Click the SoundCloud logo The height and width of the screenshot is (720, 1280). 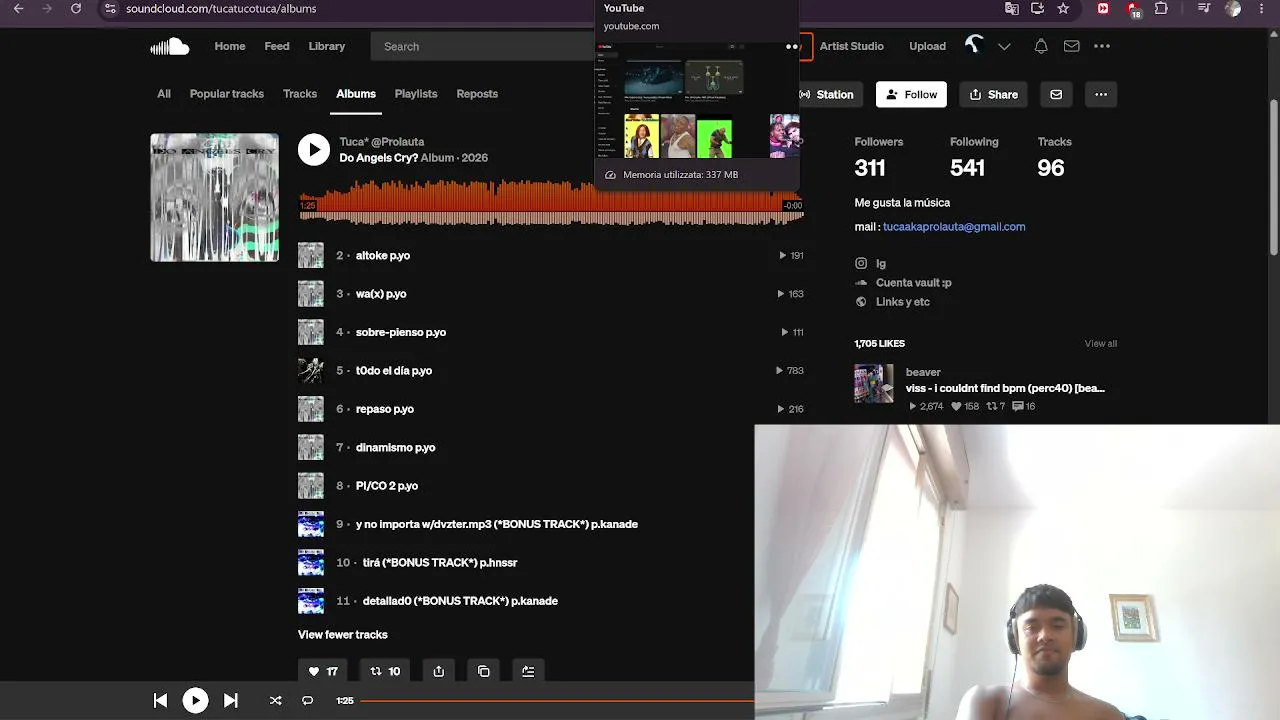(x=170, y=46)
